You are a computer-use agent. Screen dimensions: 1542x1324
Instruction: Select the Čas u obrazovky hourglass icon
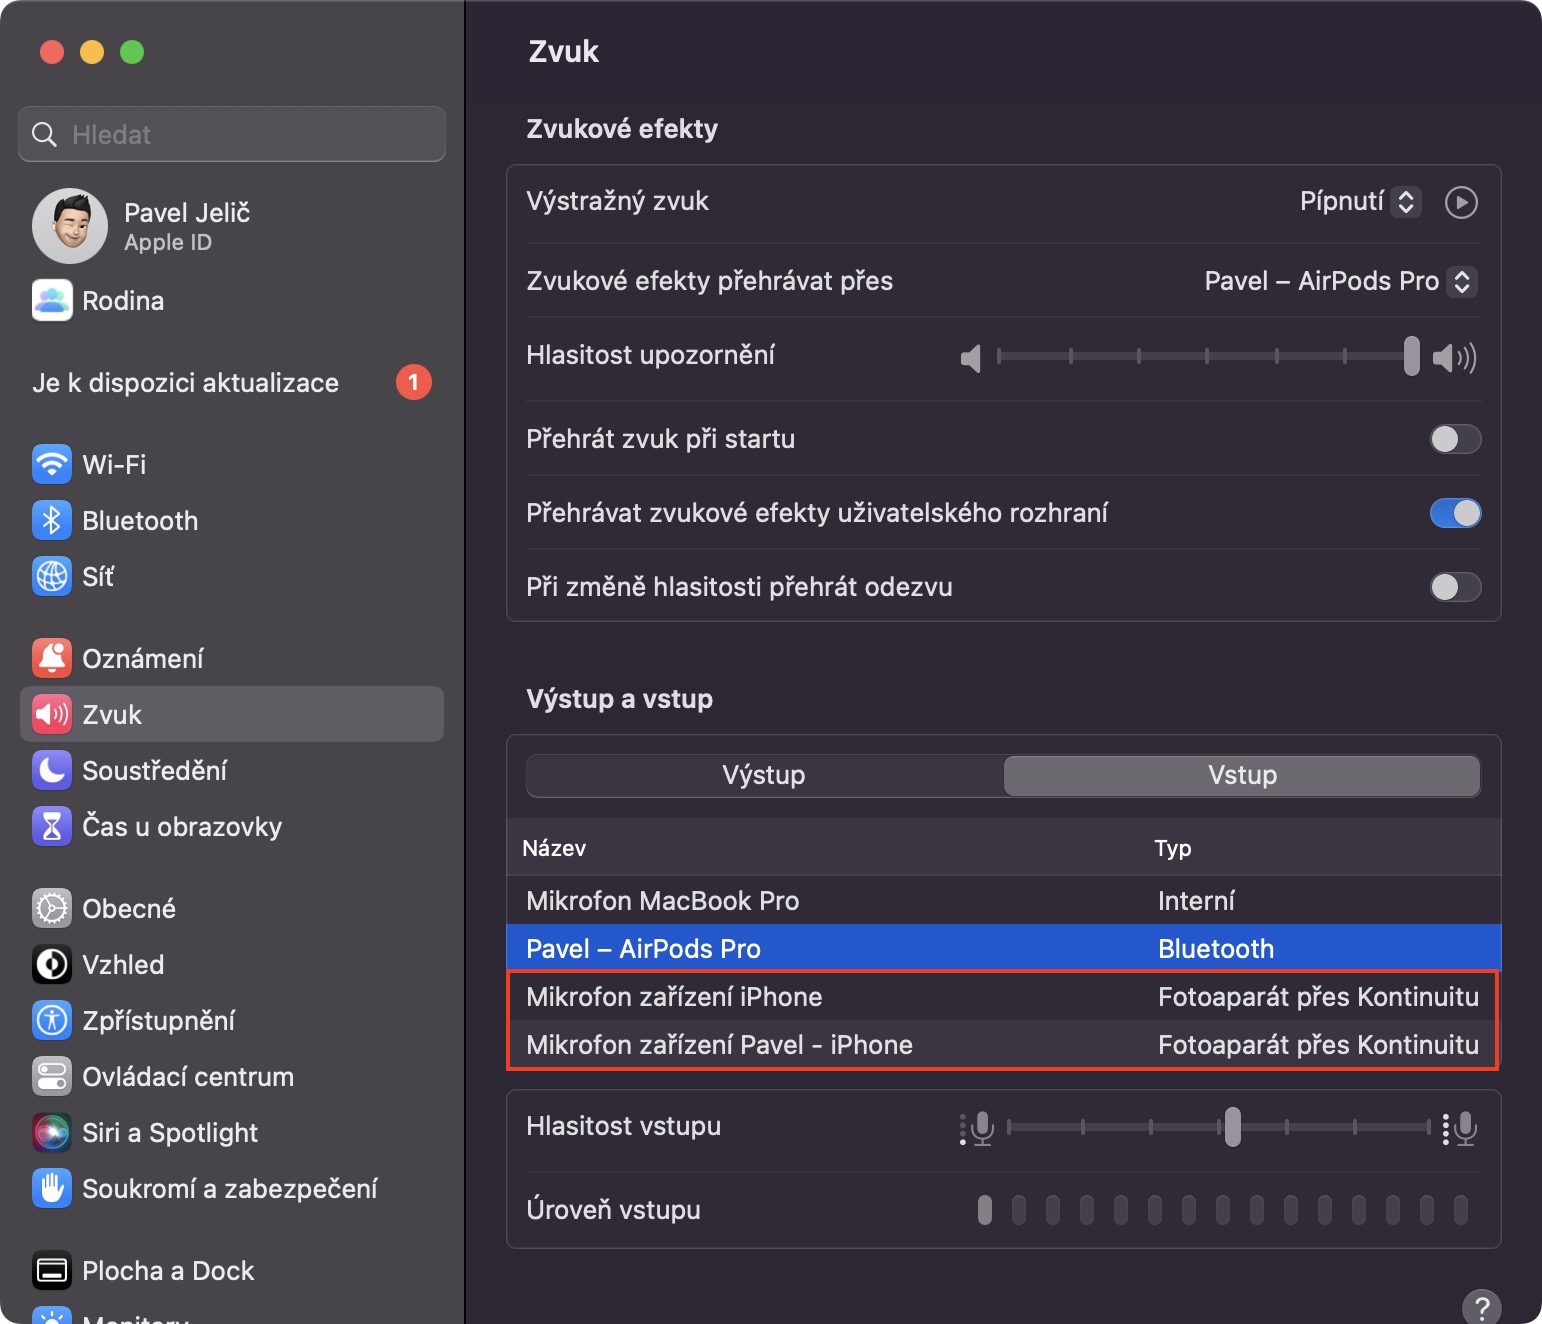tap(52, 826)
